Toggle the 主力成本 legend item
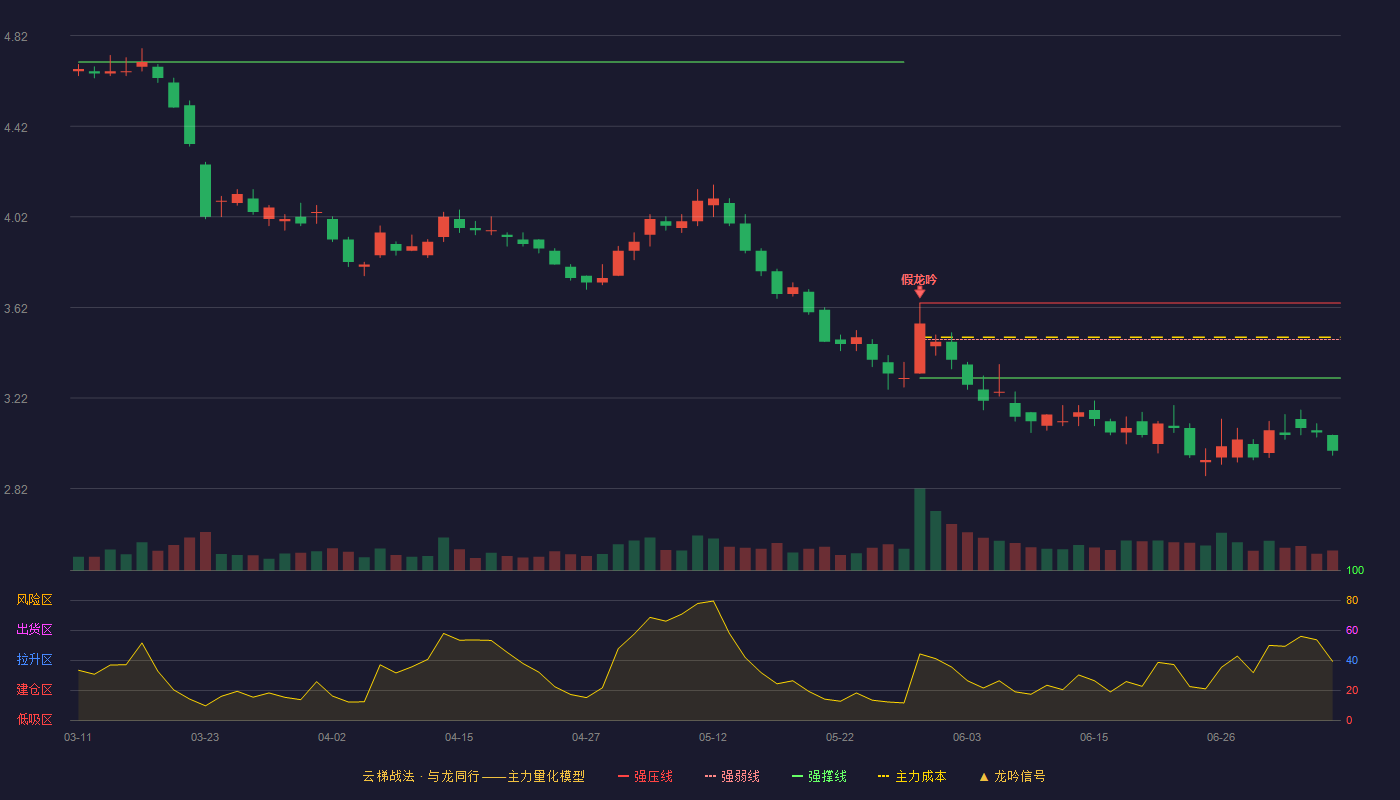This screenshot has width=1400, height=800. click(x=912, y=776)
